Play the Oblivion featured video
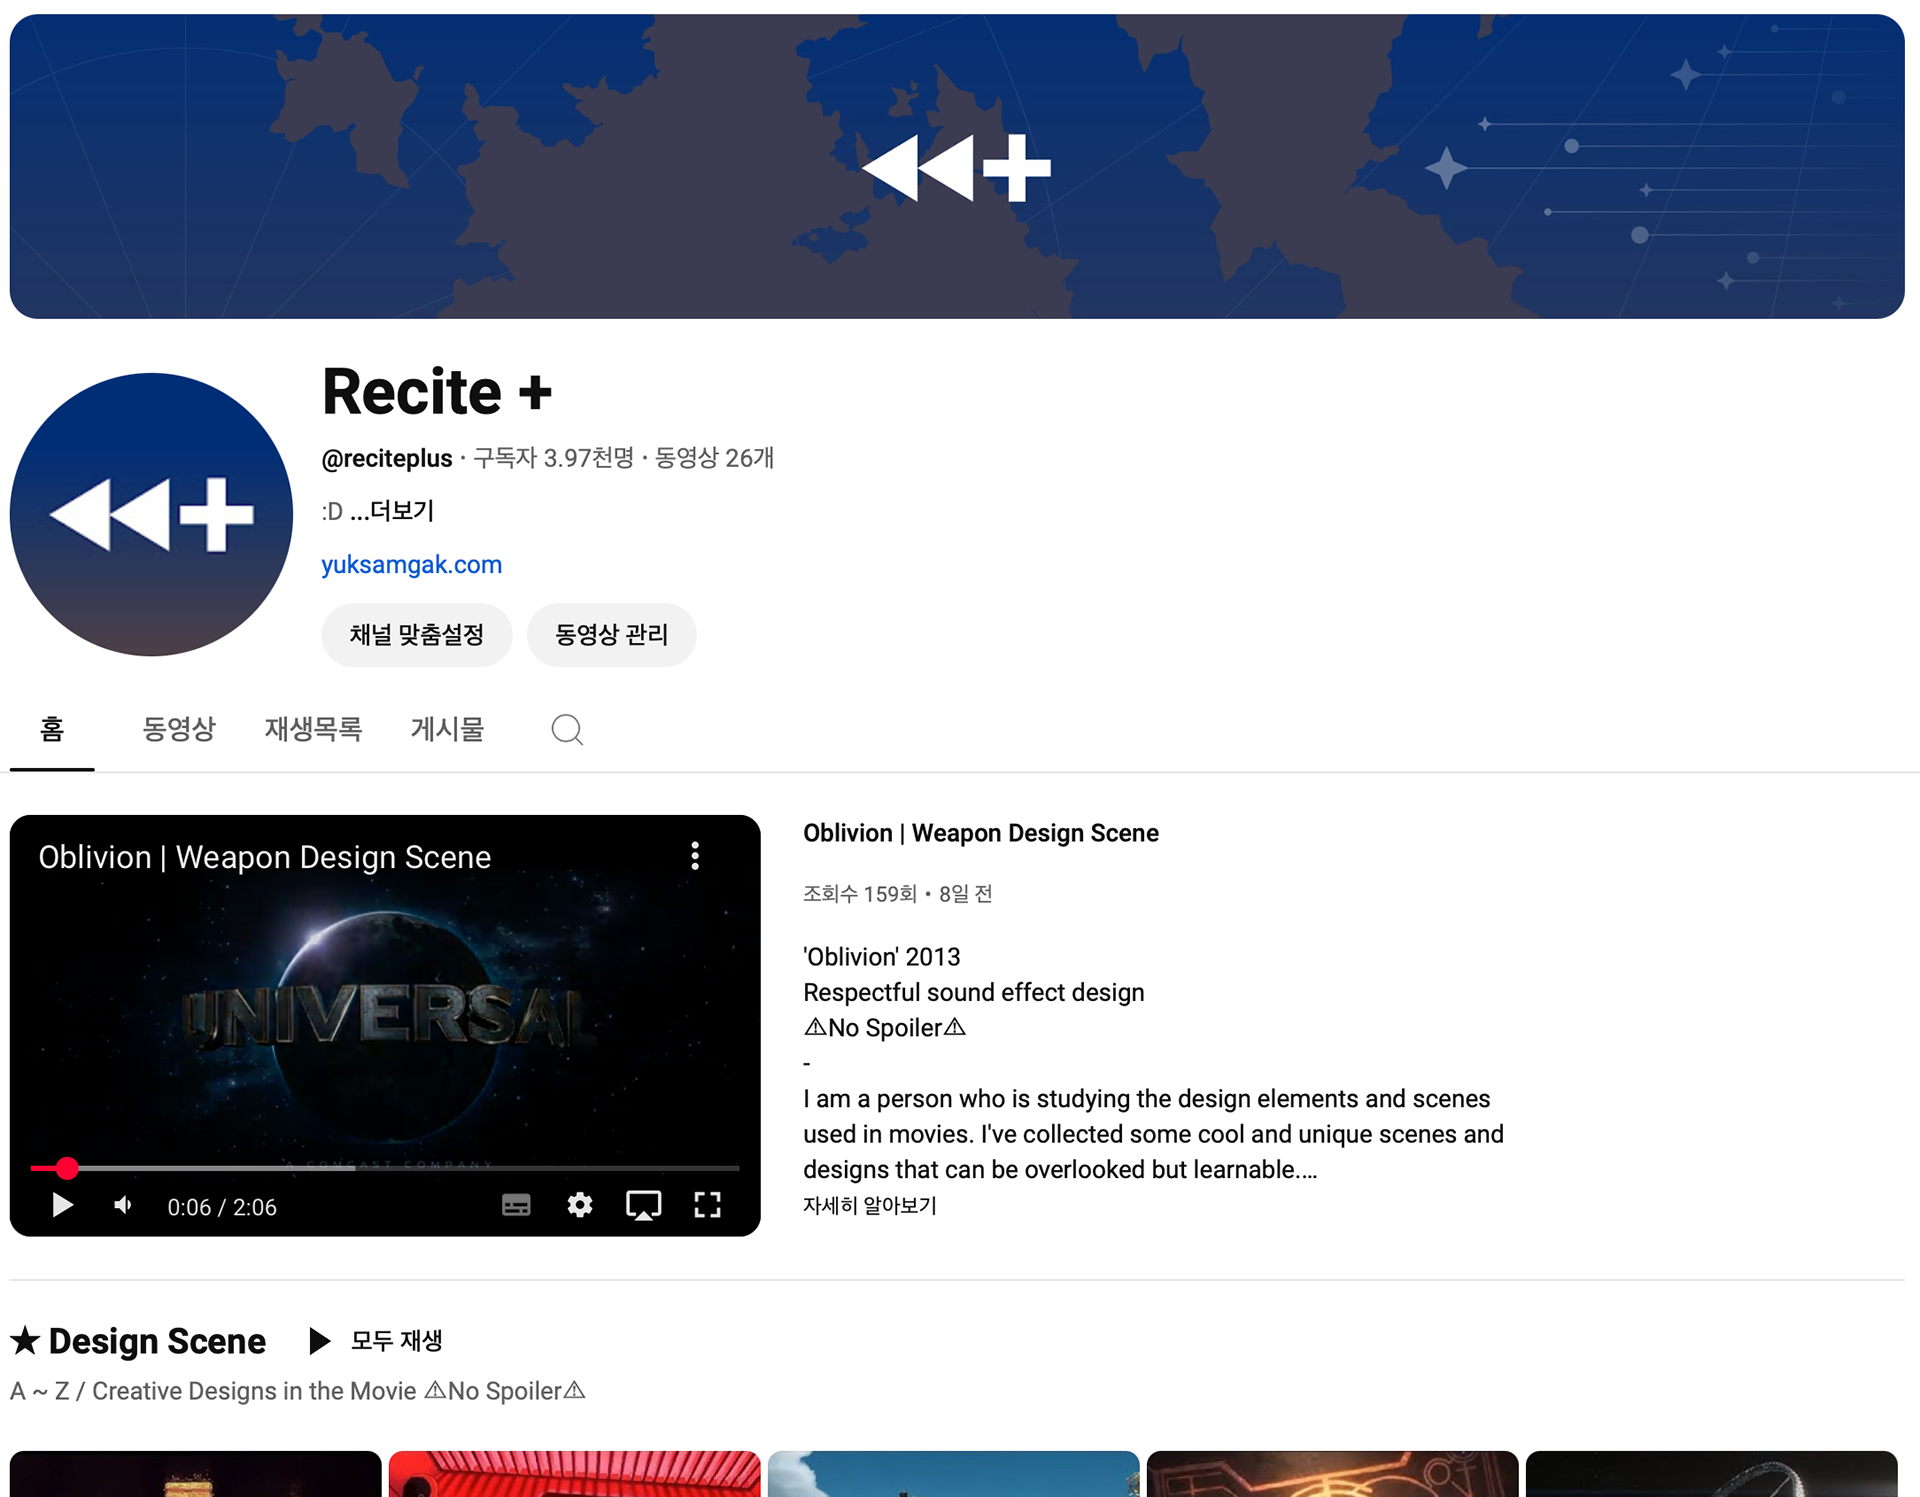The image size is (1920, 1497). tap(62, 1205)
